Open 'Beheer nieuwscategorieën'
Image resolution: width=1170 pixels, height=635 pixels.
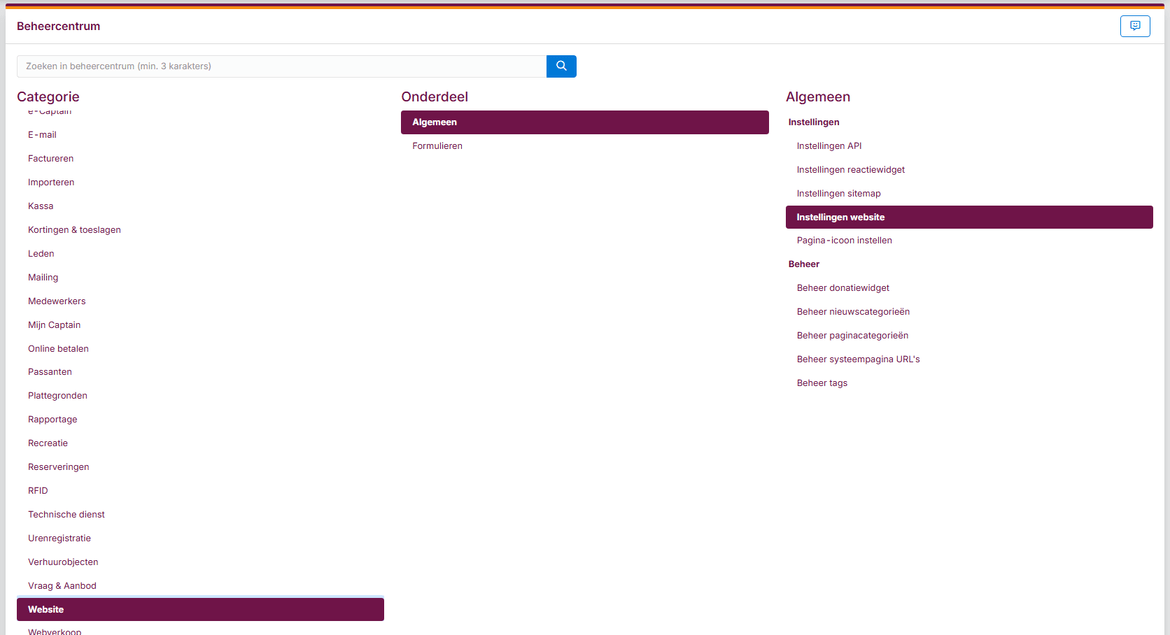853,311
